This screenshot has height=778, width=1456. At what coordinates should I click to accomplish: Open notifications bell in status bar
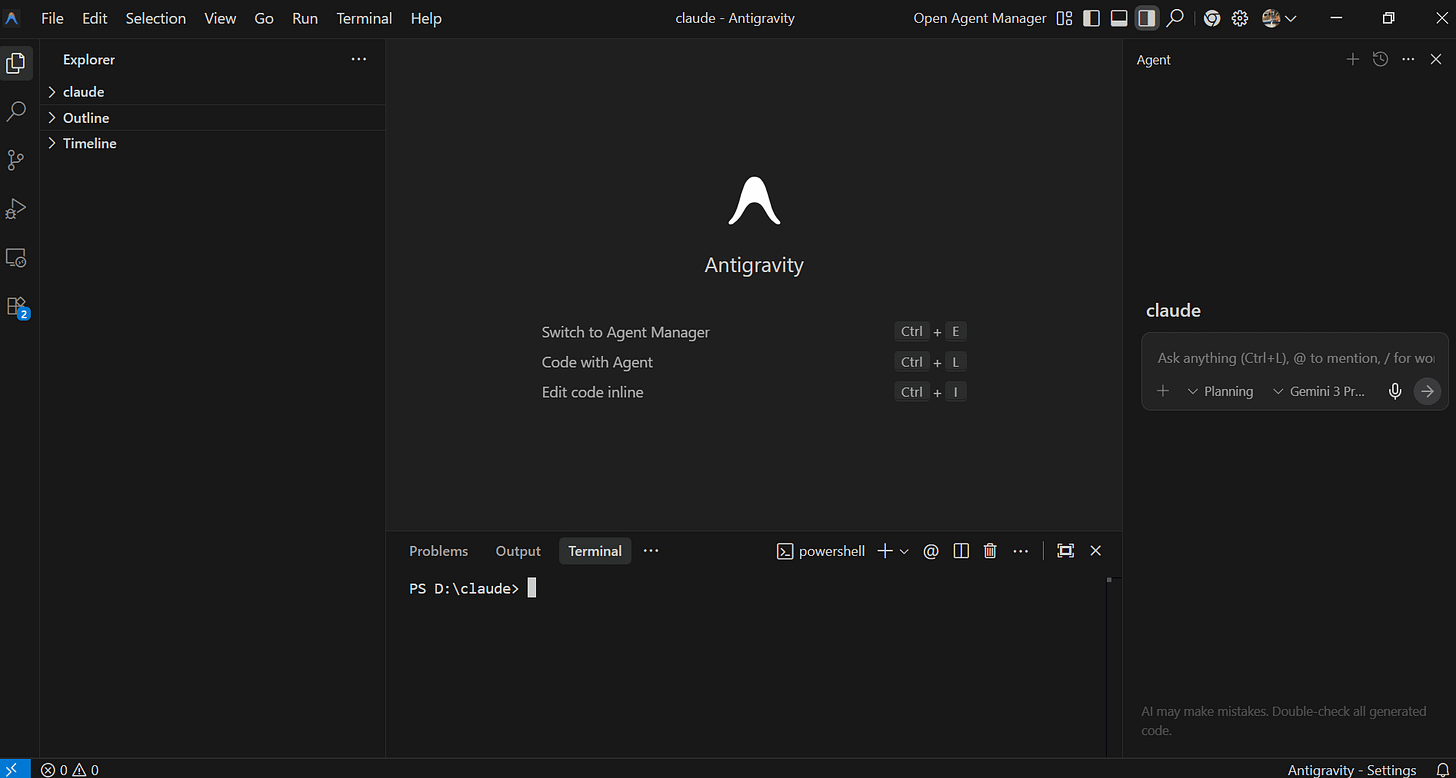coord(1442,769)
